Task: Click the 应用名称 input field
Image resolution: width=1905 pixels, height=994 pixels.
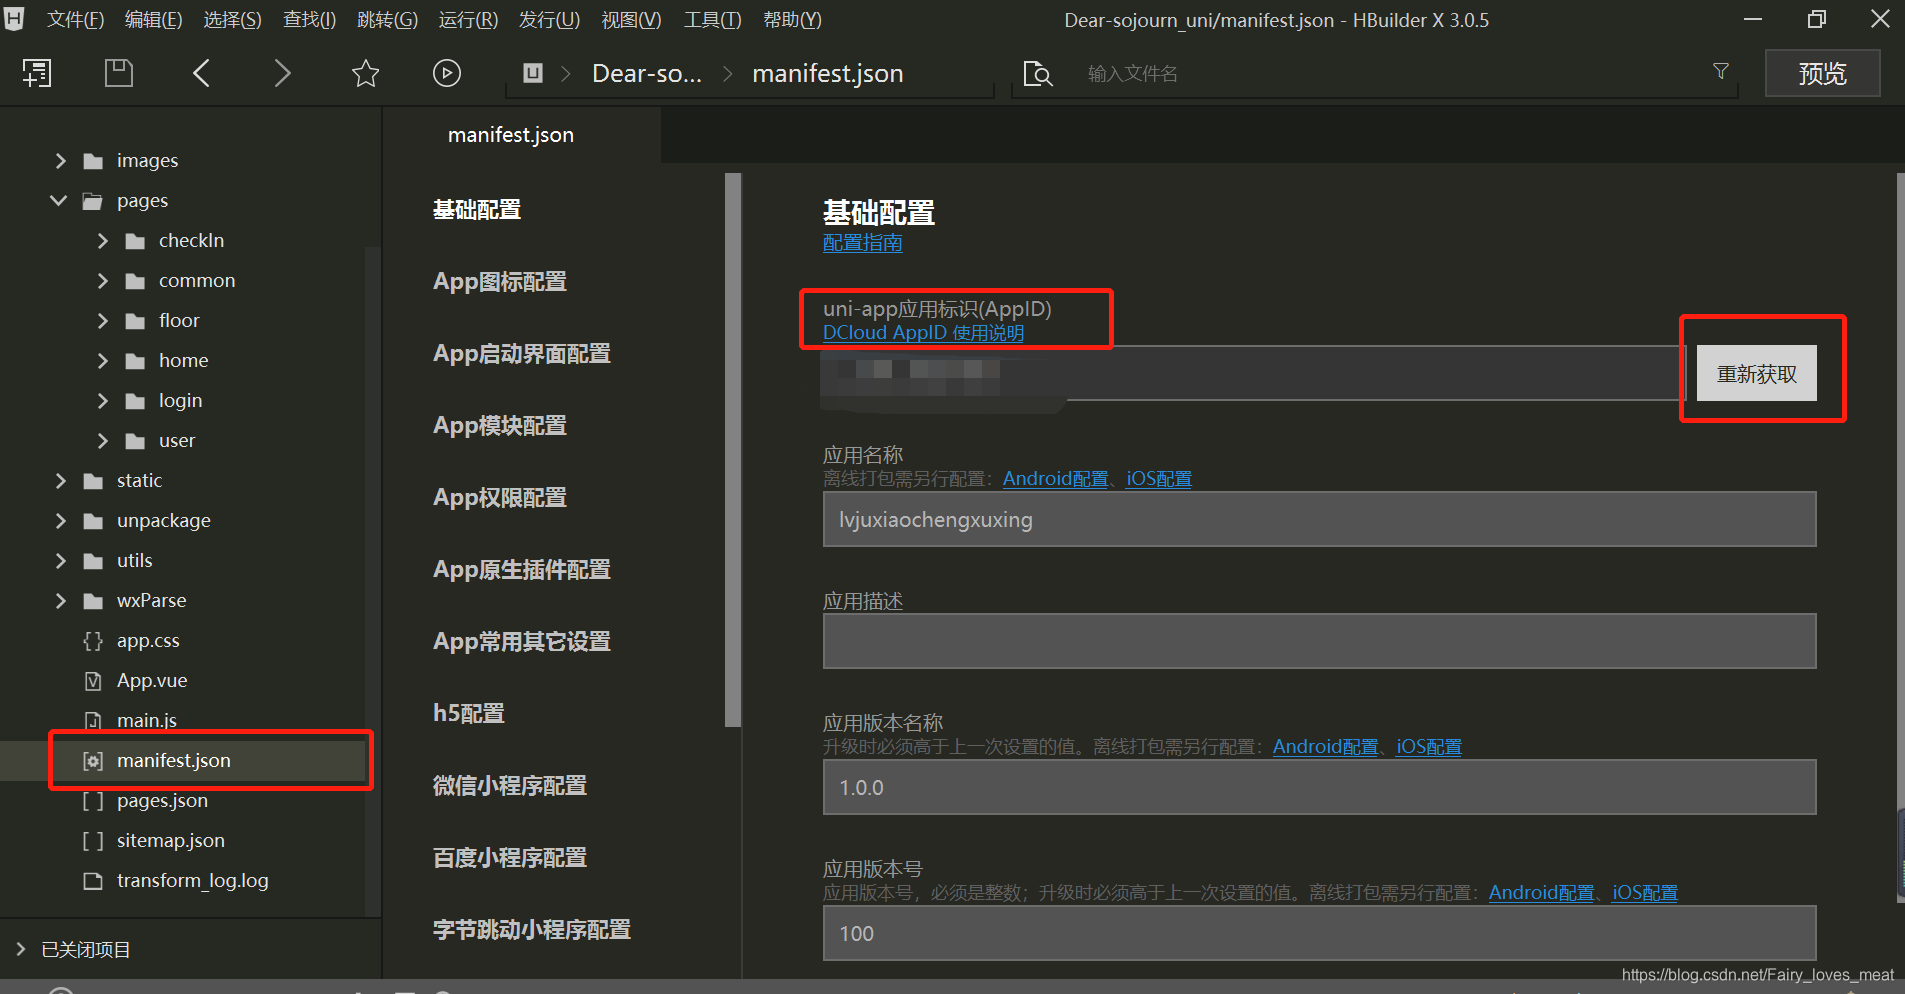Action: pos(1318,519)
